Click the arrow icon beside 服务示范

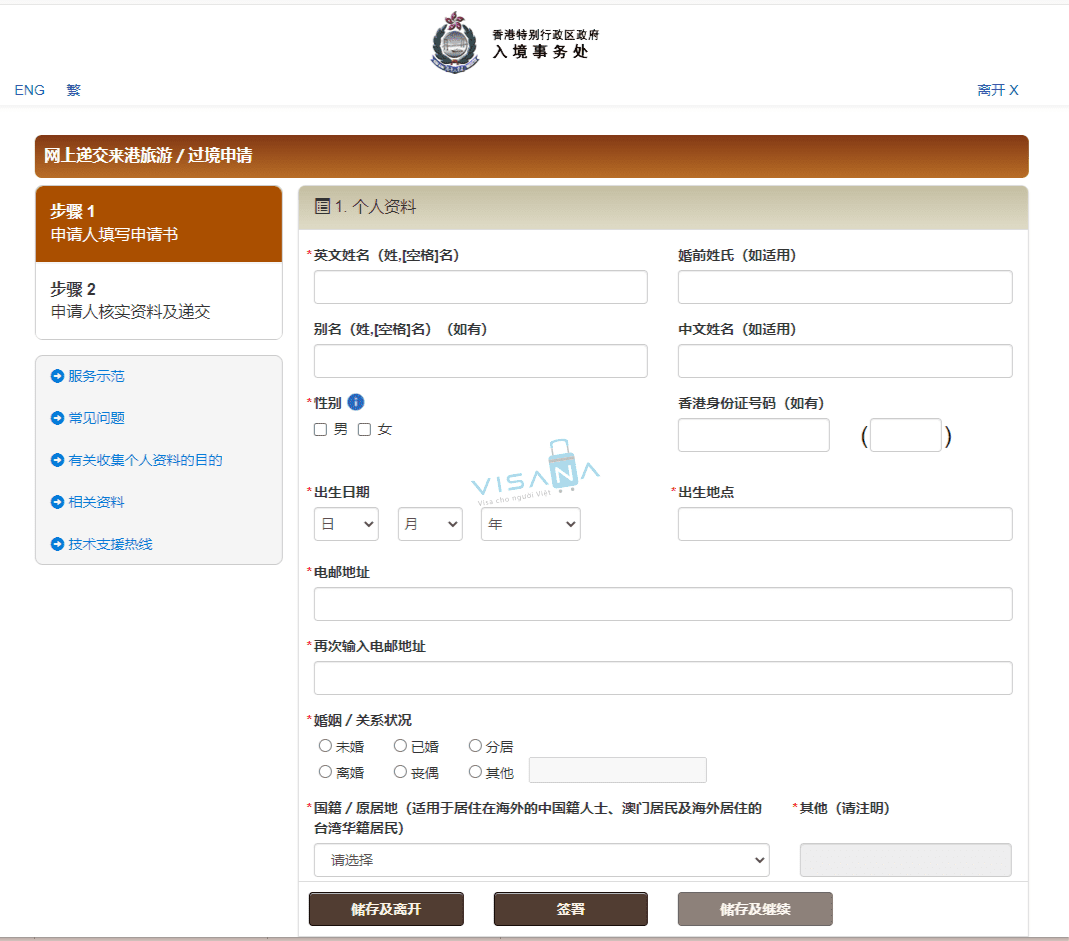tap(58, 376)
